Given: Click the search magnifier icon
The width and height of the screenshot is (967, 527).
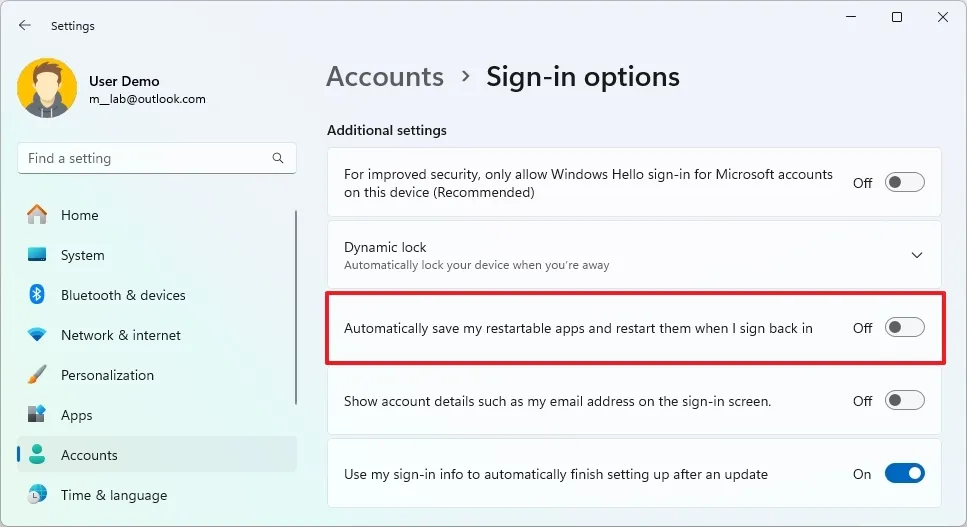Looking at the screenshot, I should coord(278,158).
